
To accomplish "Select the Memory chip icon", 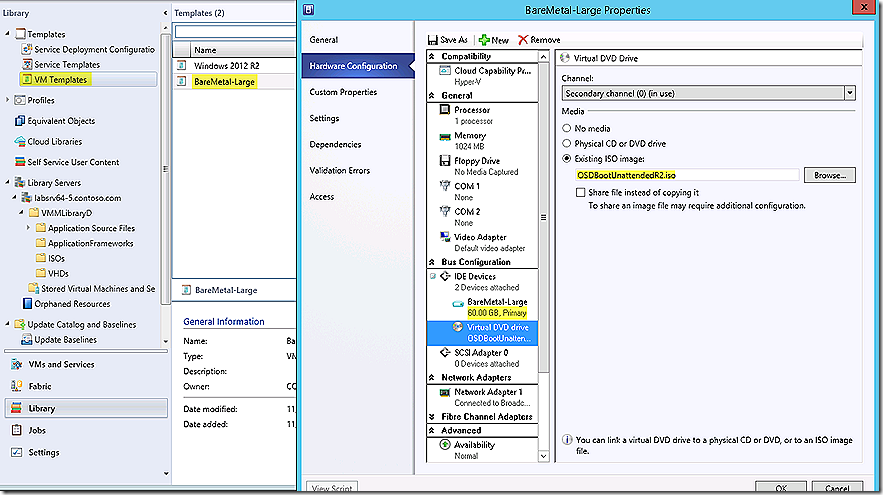I will [x=445, y=136].
